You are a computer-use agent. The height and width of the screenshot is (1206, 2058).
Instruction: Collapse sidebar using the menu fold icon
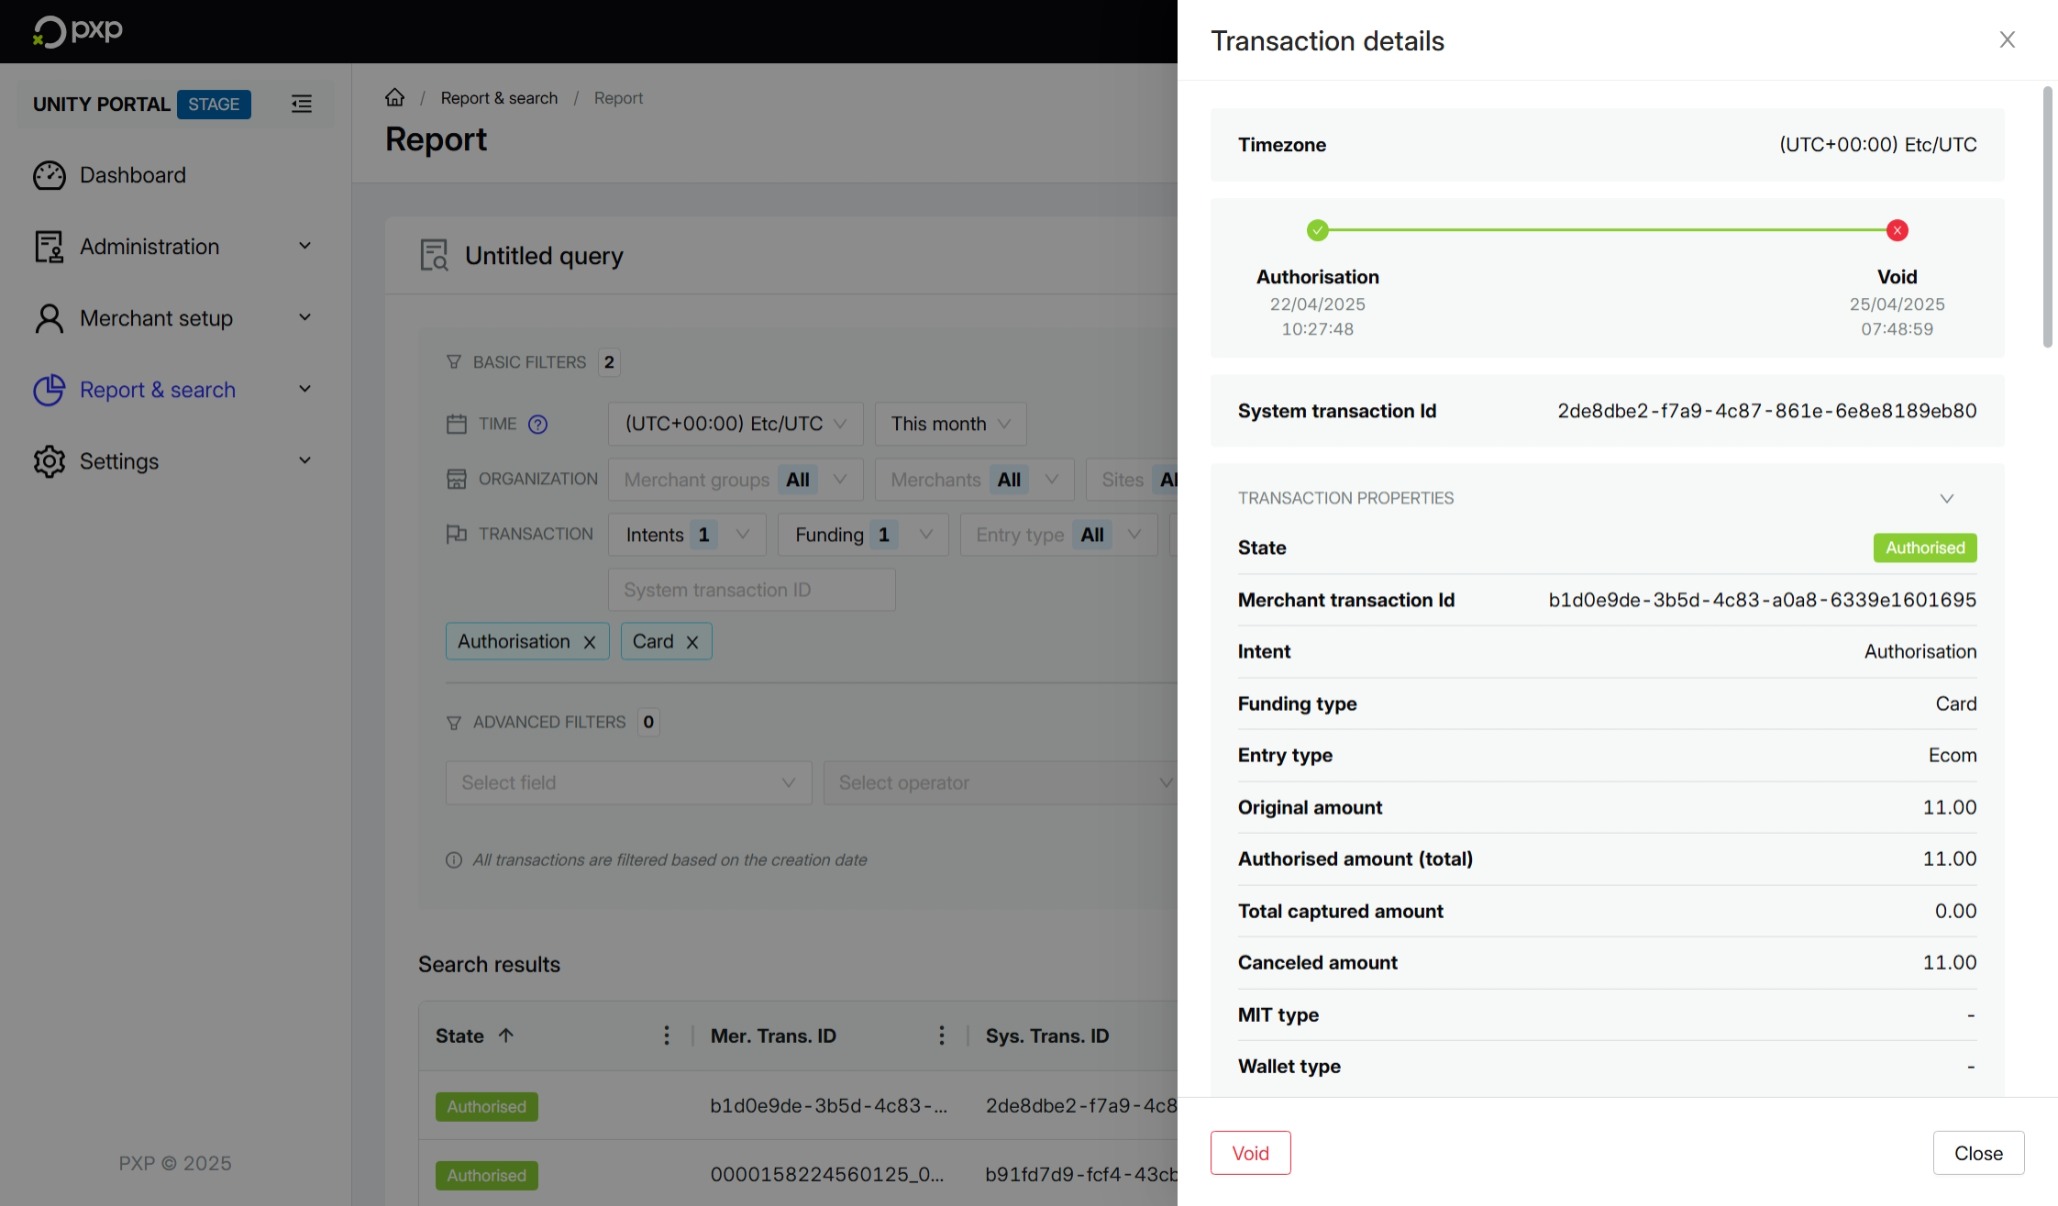(x=301, y=104)
